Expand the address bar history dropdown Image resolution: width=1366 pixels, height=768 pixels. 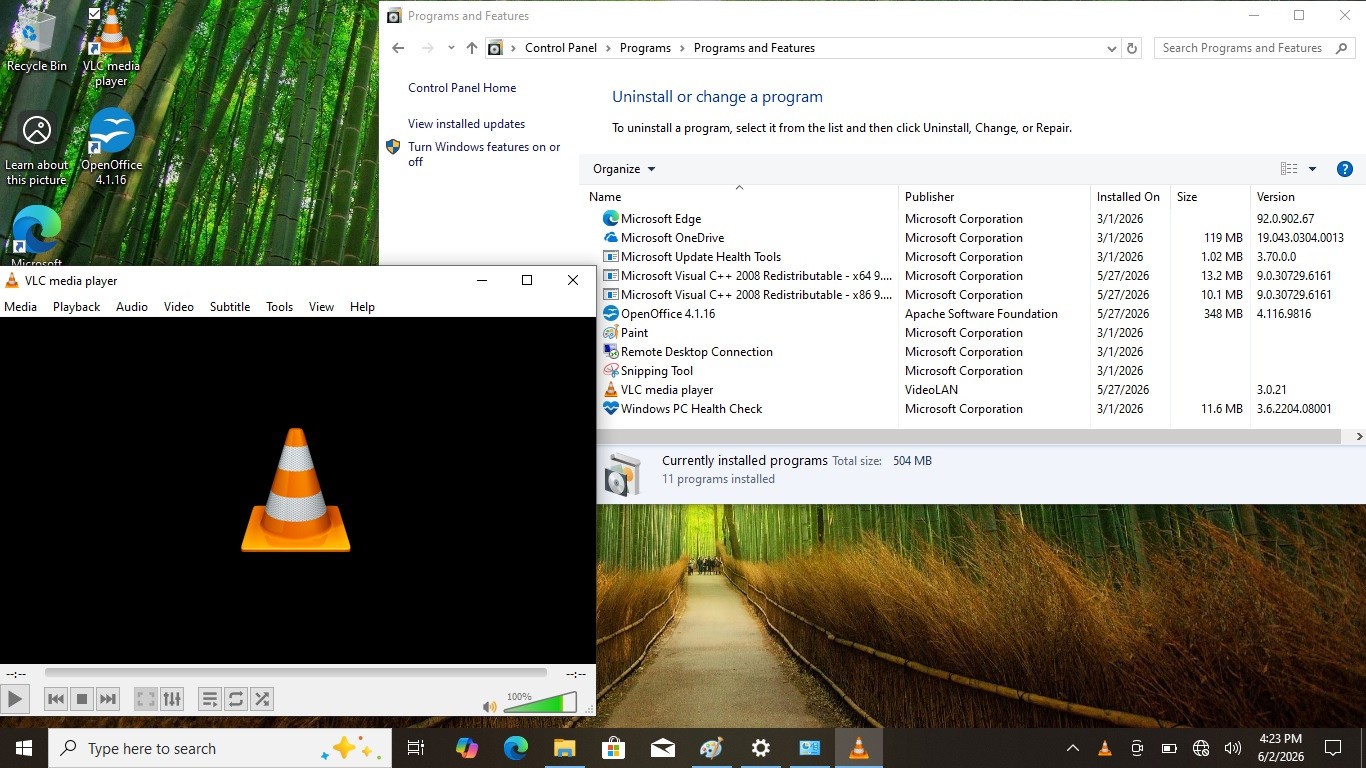[x=1112, y=48]
